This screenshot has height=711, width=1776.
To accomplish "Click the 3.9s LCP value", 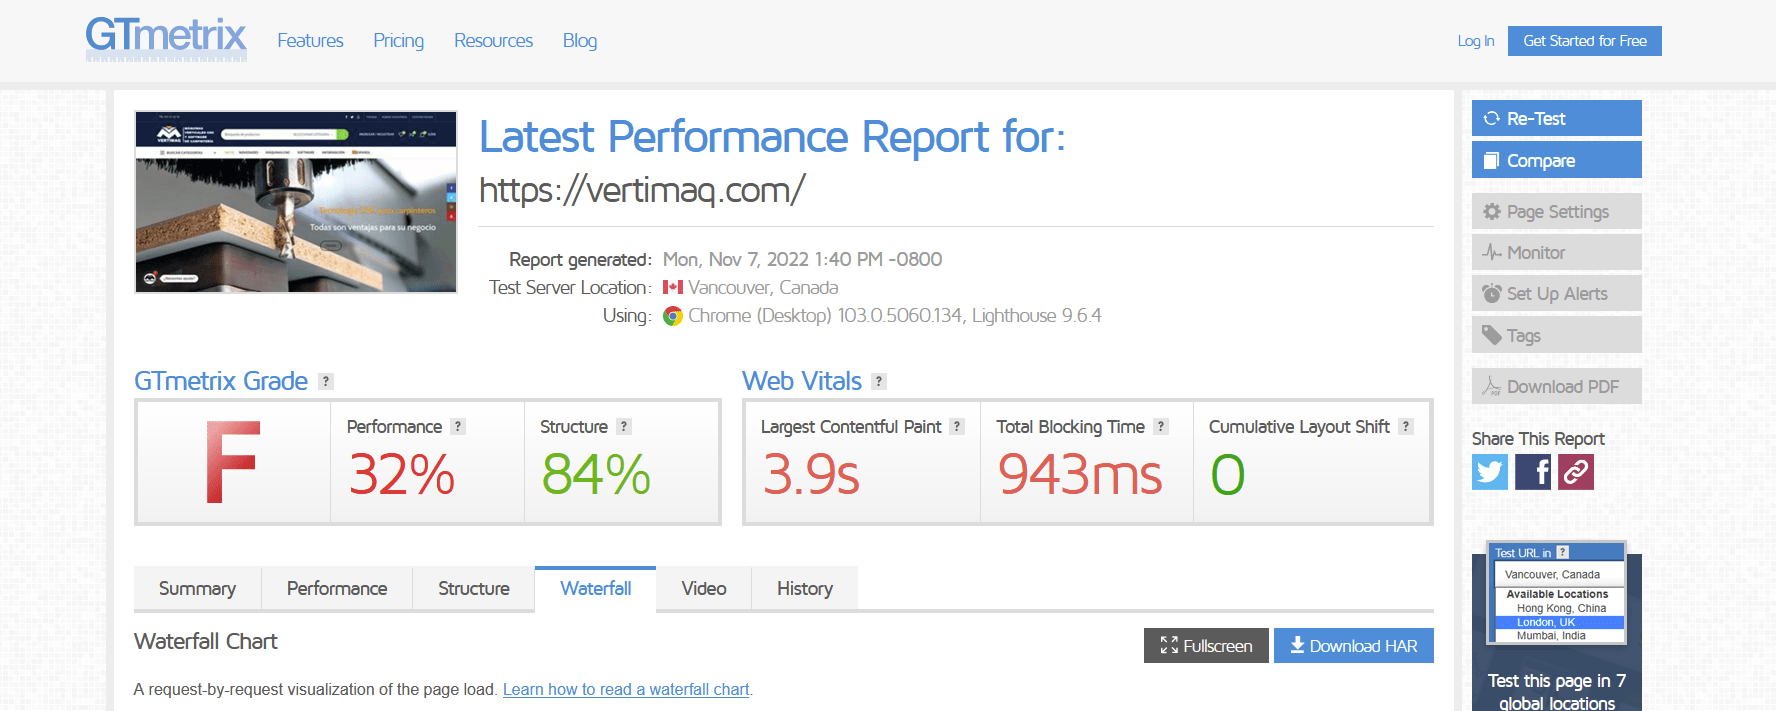I will 811,474.
